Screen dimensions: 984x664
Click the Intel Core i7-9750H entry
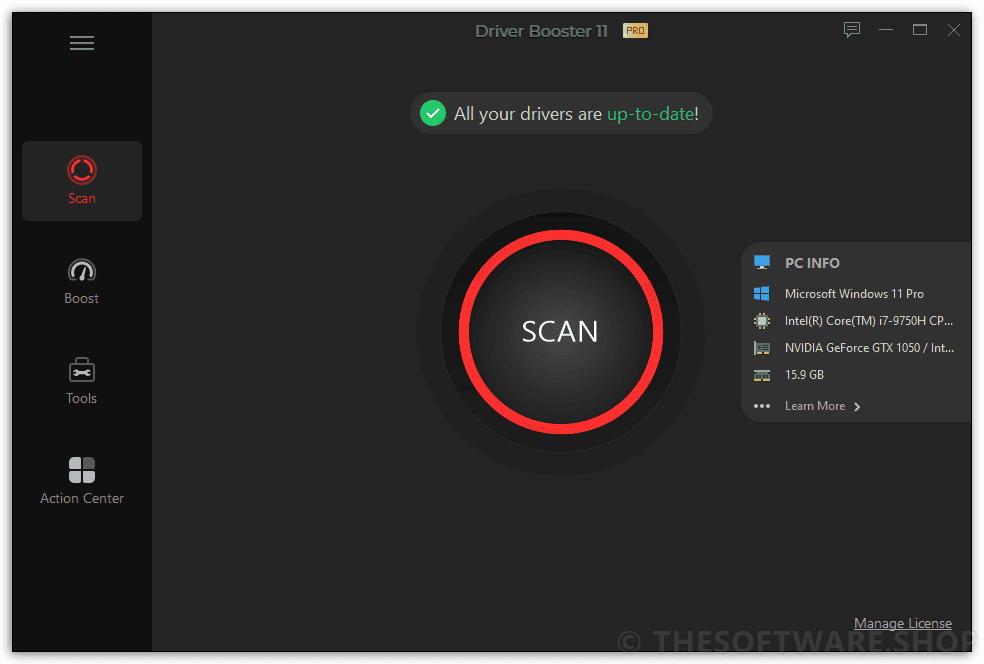coord(869,321)
